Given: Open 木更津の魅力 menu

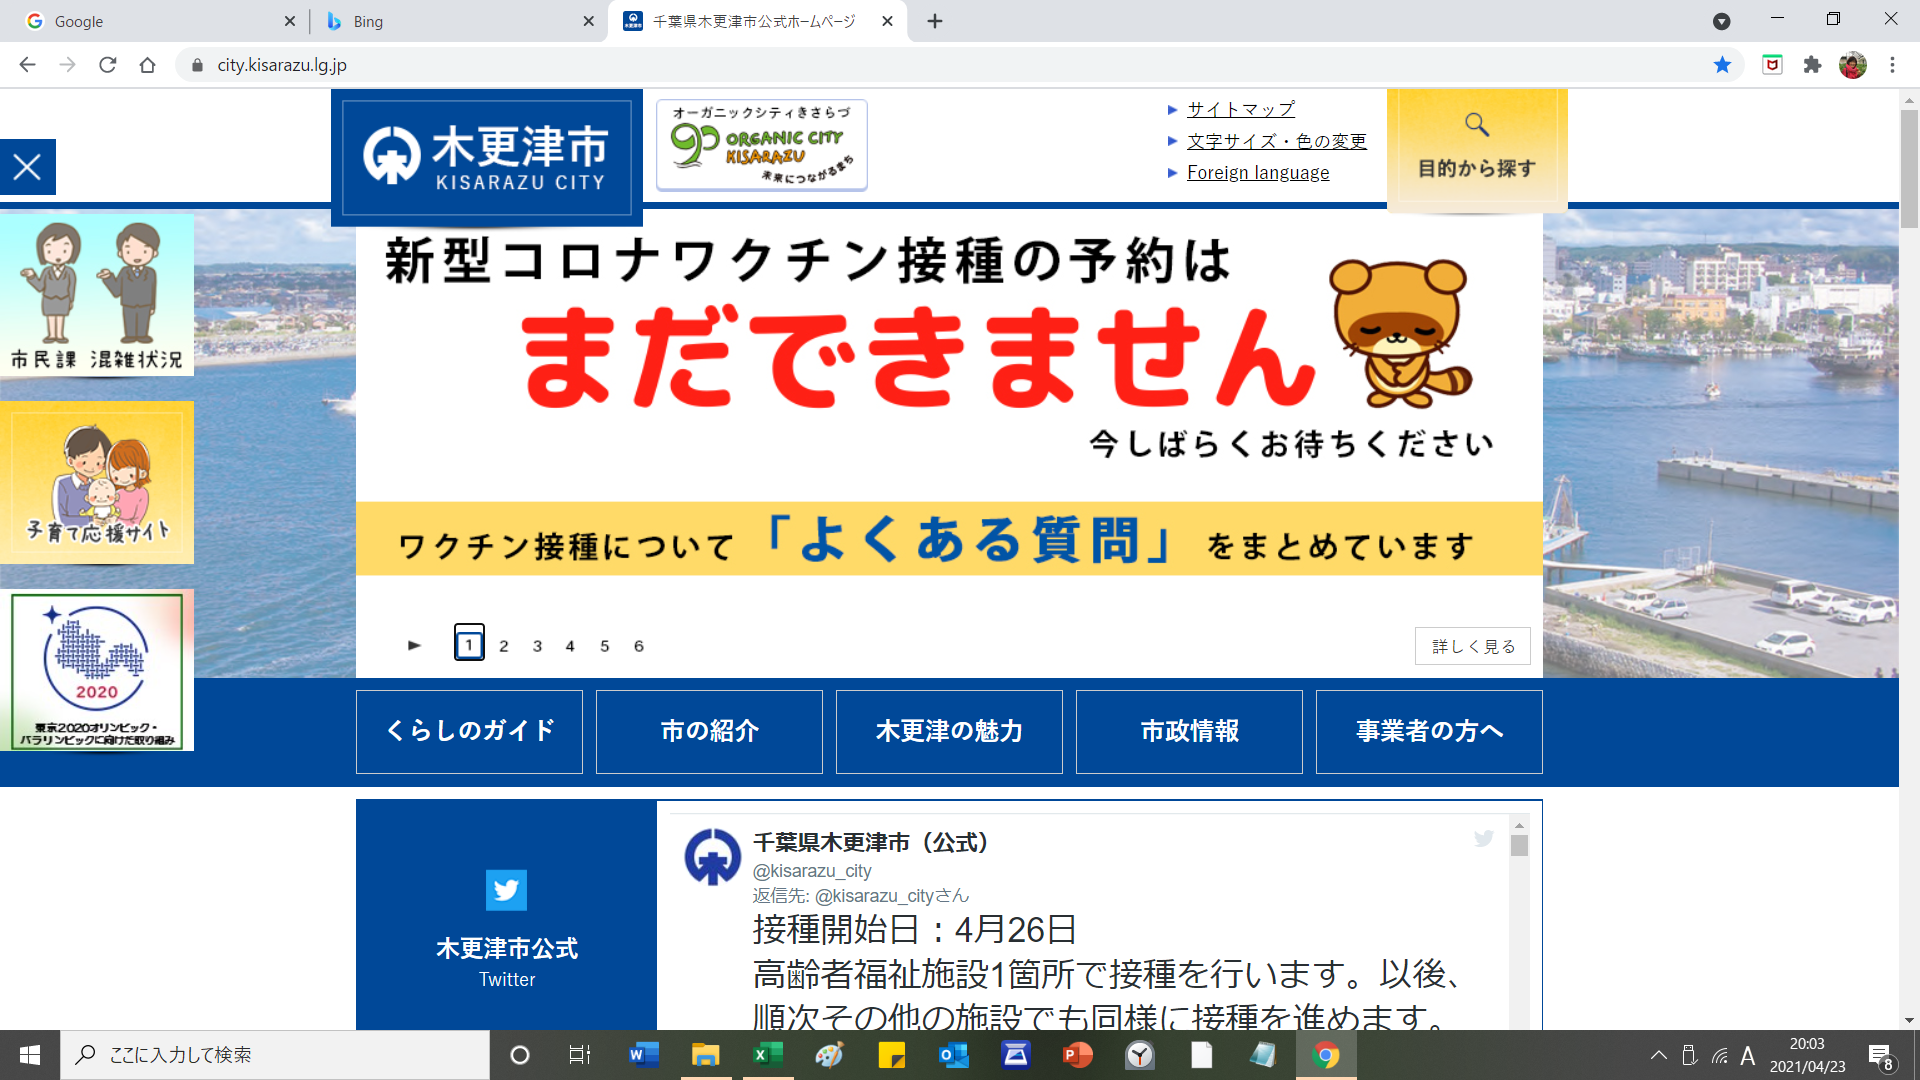Looking at the screenshot, I should point(949,732).
